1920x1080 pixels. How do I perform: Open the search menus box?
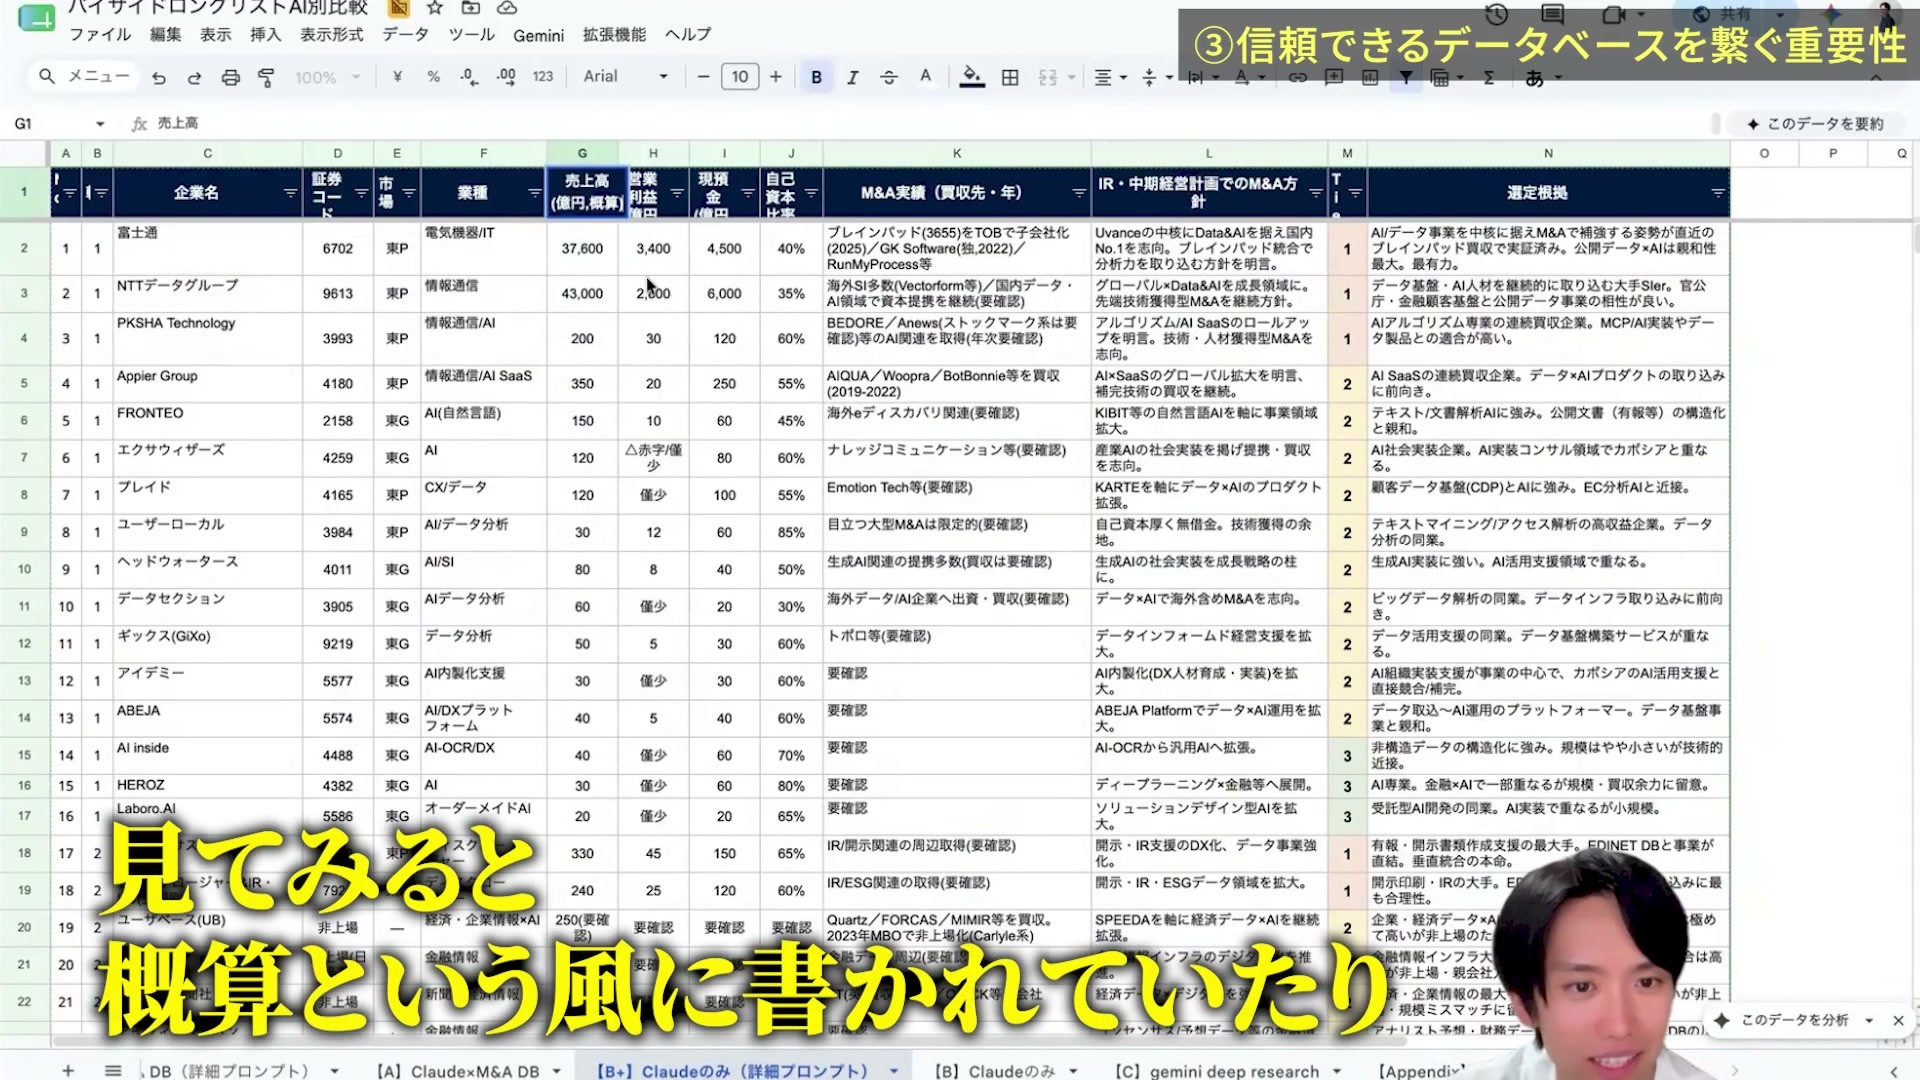[85, 76]
